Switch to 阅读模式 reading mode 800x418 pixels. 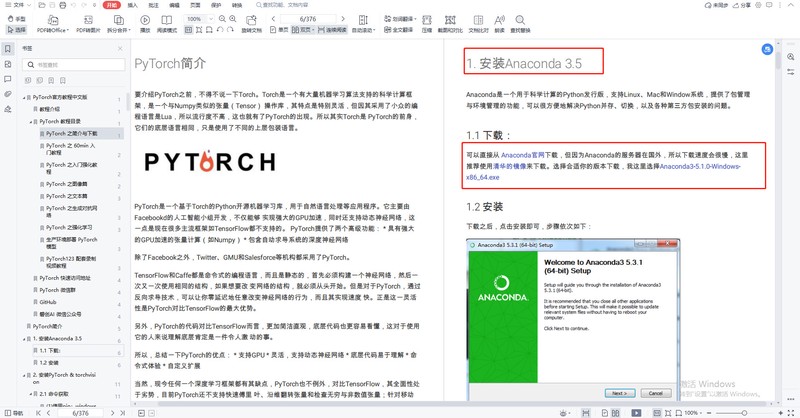pos(166,23)
